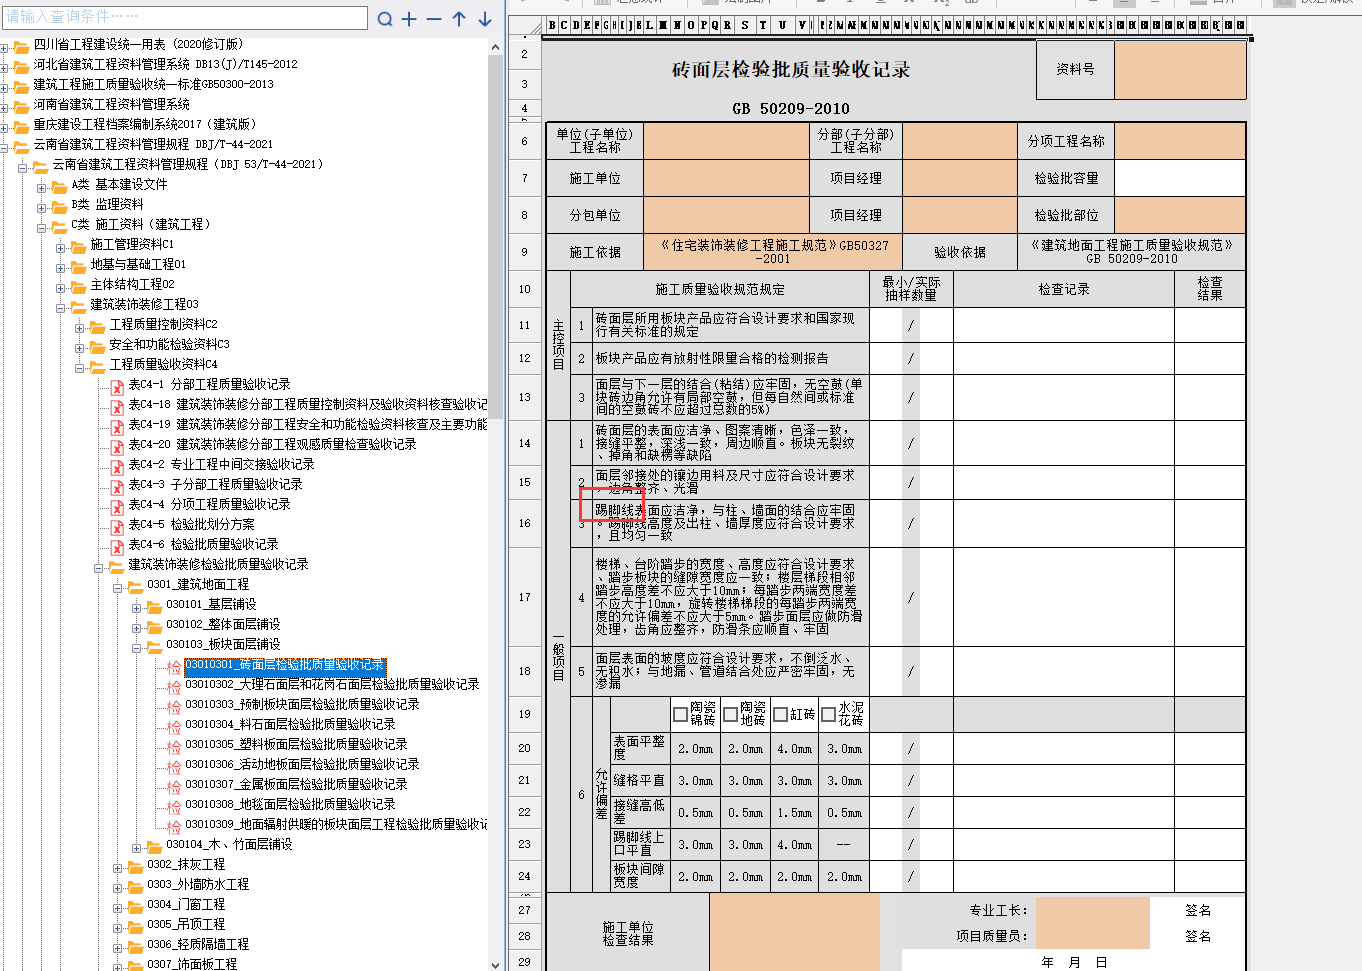Select the 主体结构工程02 tree folder
The width and height of the screenshot is (1362, 971).
click(132, 284)
